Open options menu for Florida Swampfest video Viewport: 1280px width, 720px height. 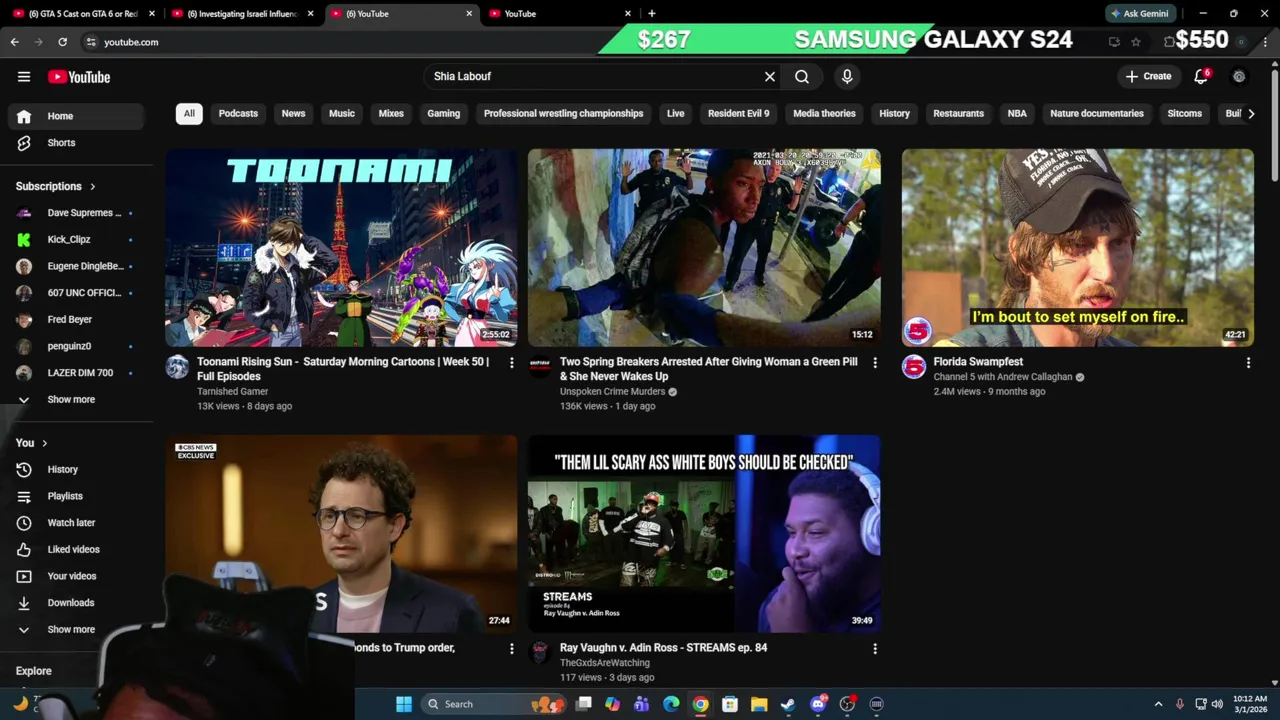pyautogui.click(x=1248, y=363)
